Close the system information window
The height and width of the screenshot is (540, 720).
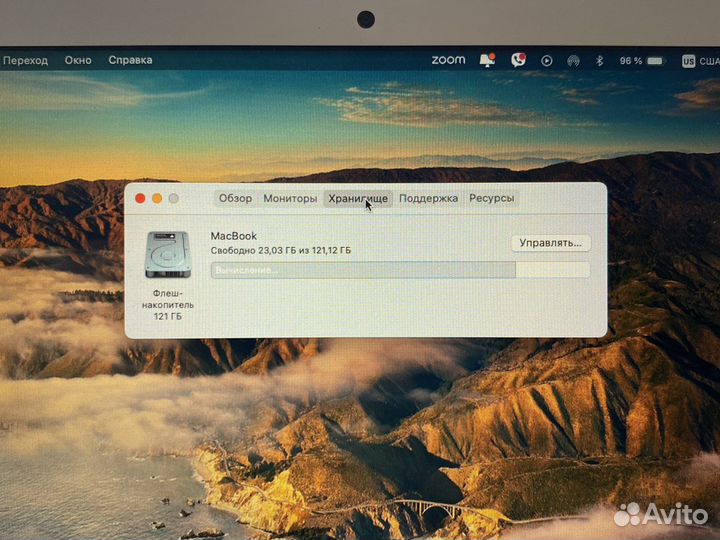[x=140, y=198]
